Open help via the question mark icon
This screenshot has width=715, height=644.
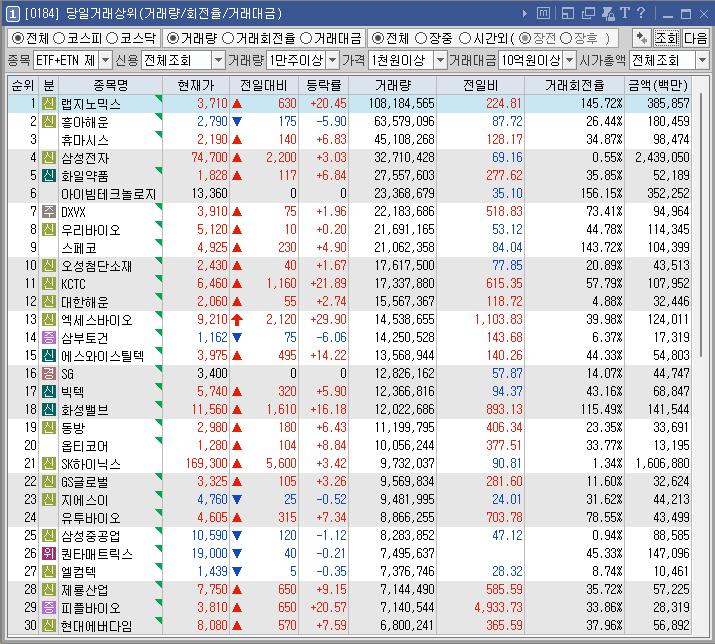click(x=641, y=13)
